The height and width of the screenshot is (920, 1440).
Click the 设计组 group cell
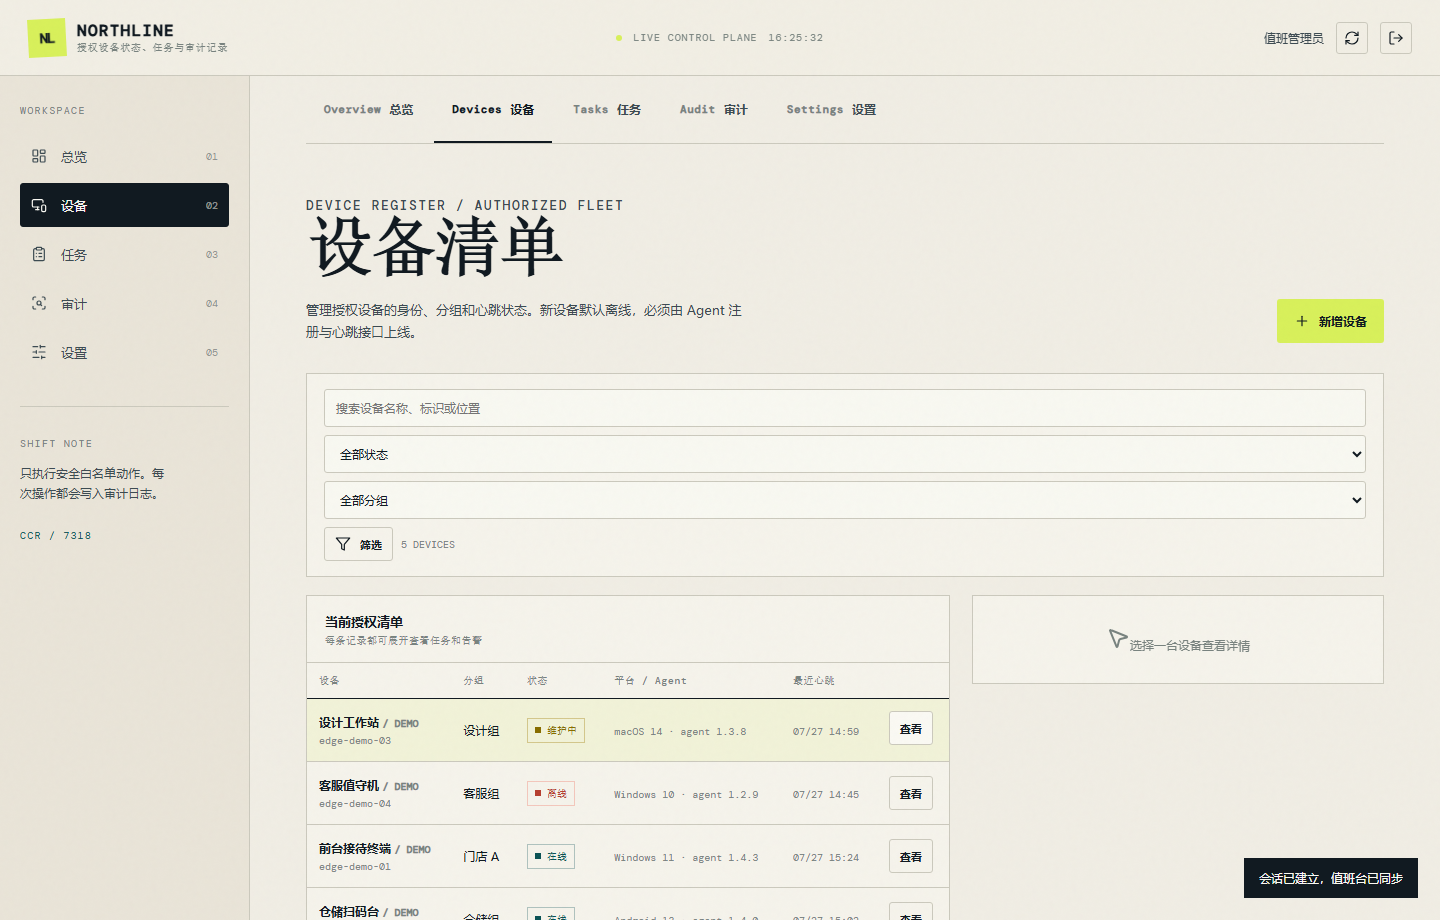pyautogui.click(x=481, y=731)
